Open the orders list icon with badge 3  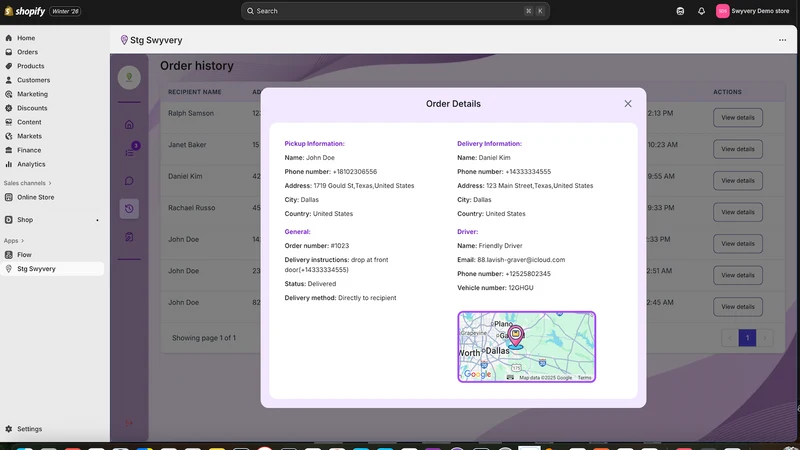tap(130, 152)
